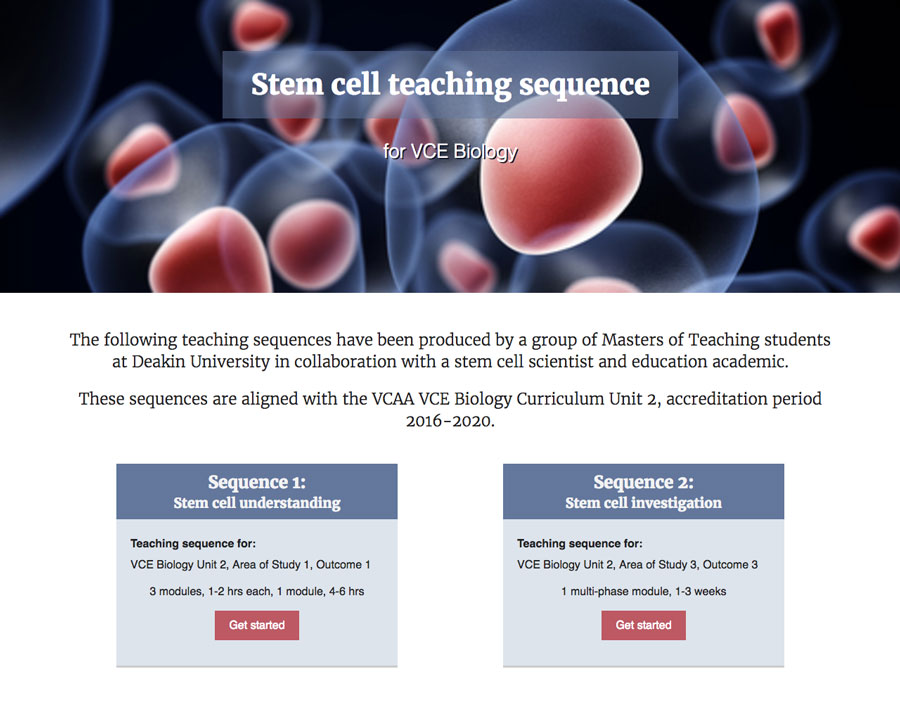The width and height of the screenshot is (900, 720).
Task: Click the VCAA accreditation period paragraph
Action: [450, 409]
